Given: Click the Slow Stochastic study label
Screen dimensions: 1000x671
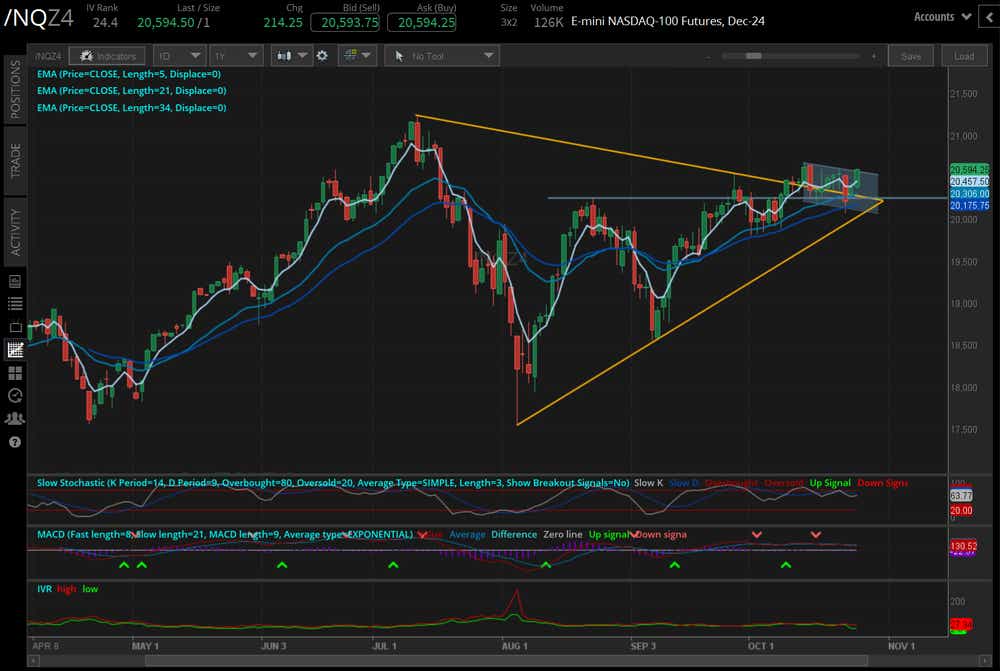Looking at the screenshot, I should point(333,483).
